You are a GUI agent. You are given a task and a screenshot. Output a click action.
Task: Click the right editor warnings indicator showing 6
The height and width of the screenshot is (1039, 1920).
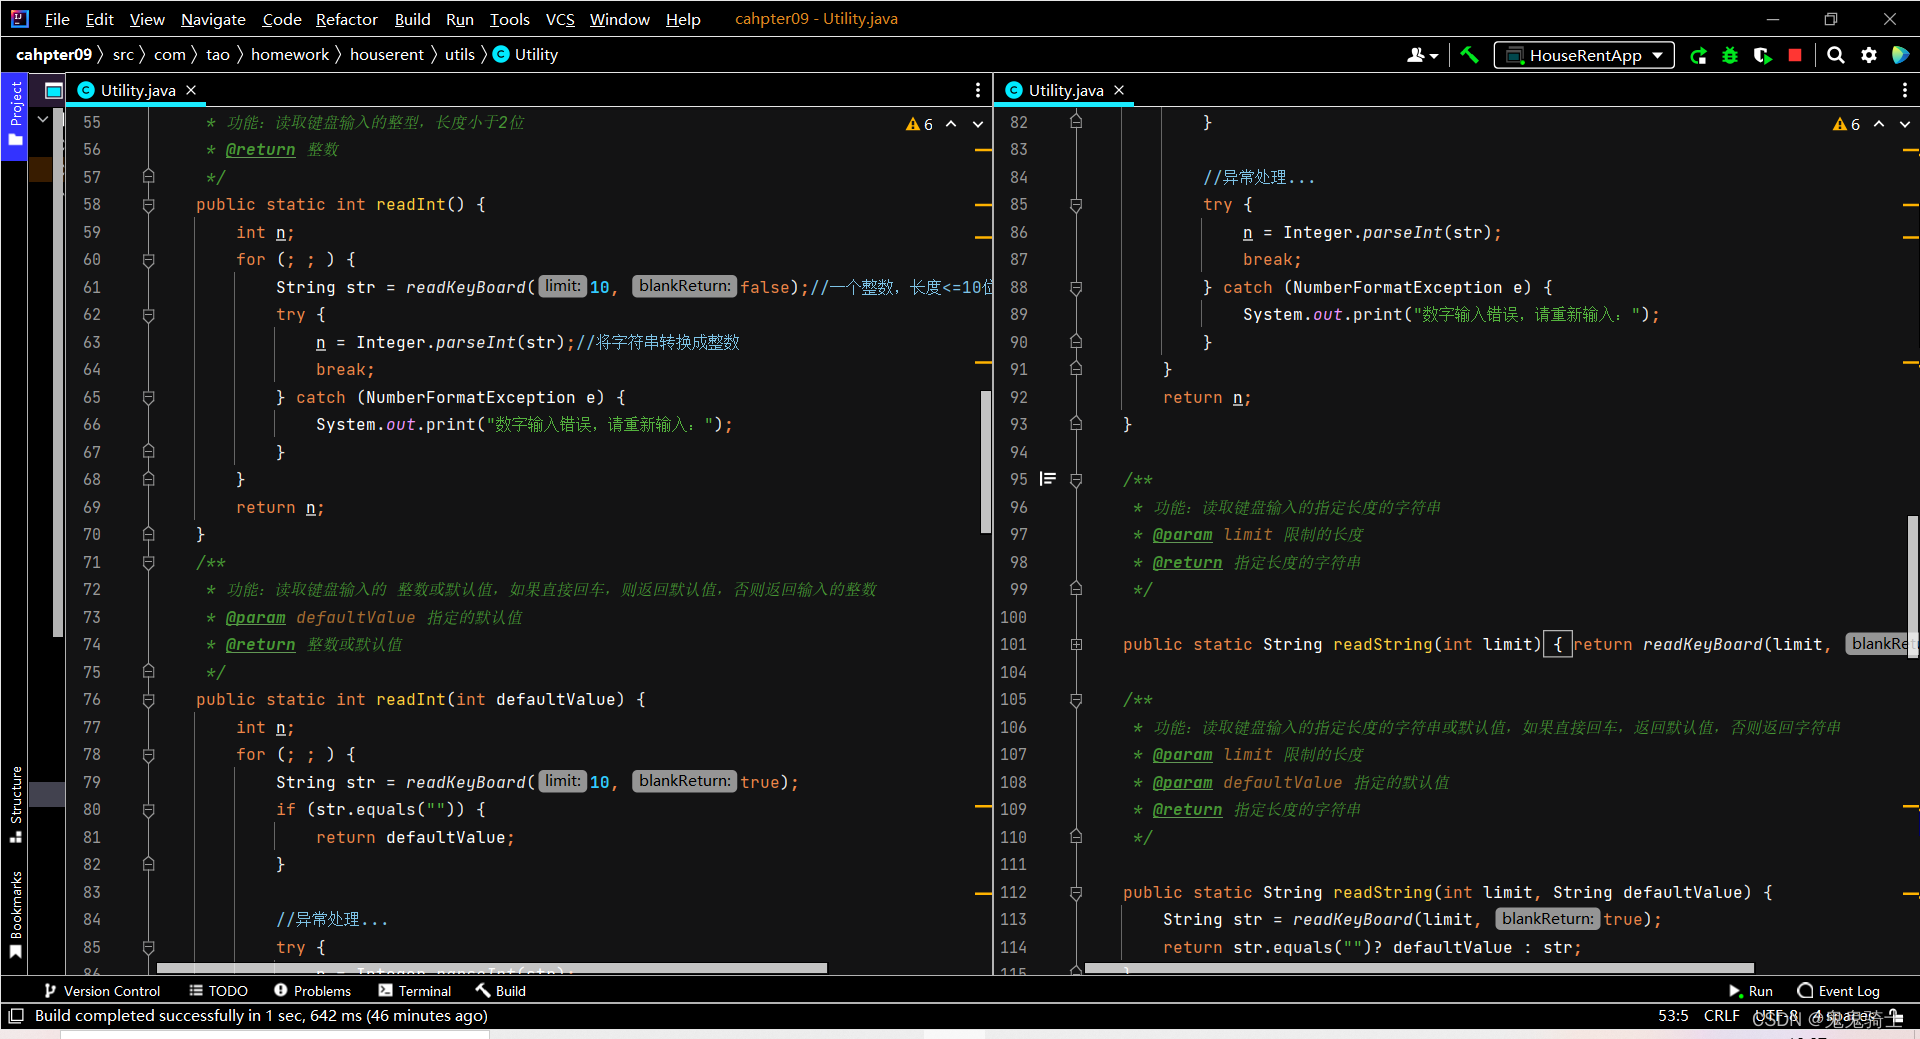(x=1847, y=124)
